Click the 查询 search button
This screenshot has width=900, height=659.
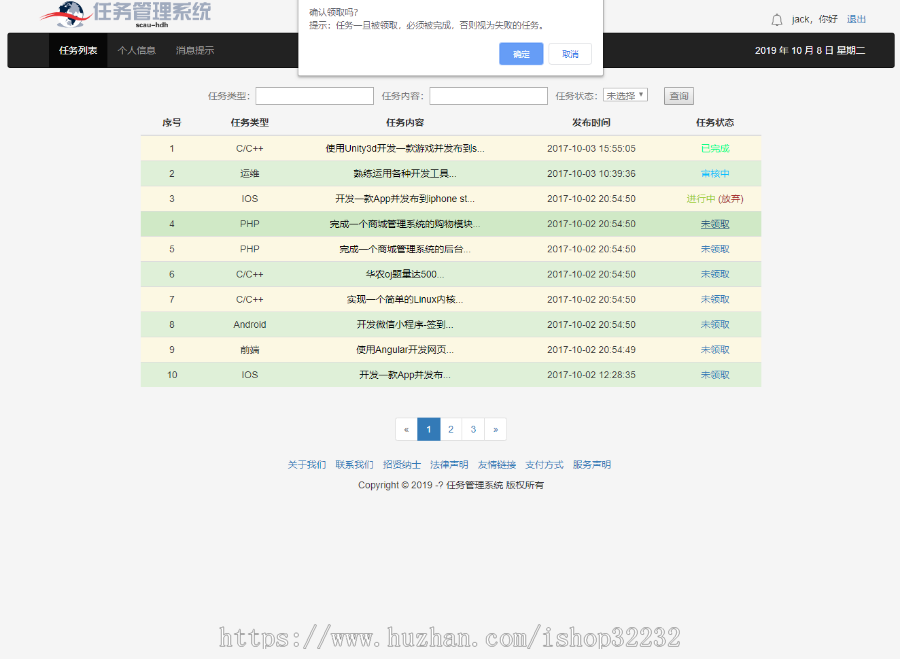pyautogui.click(x=678, y=95)
